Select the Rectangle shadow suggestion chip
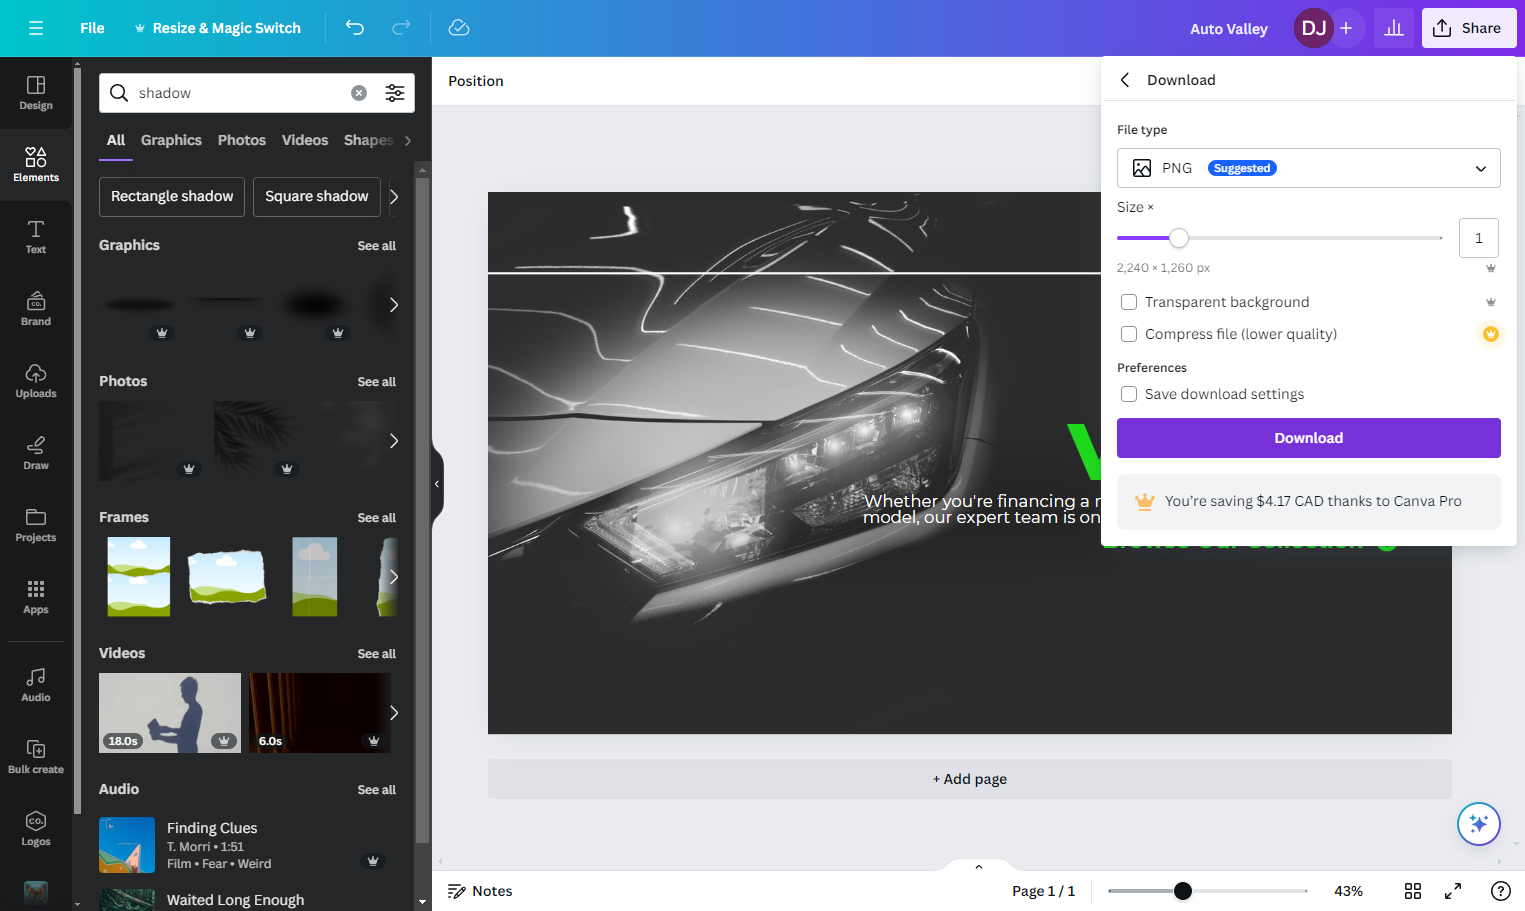Viewport: 1525px width, 911px height. click(x=172, y=197)
